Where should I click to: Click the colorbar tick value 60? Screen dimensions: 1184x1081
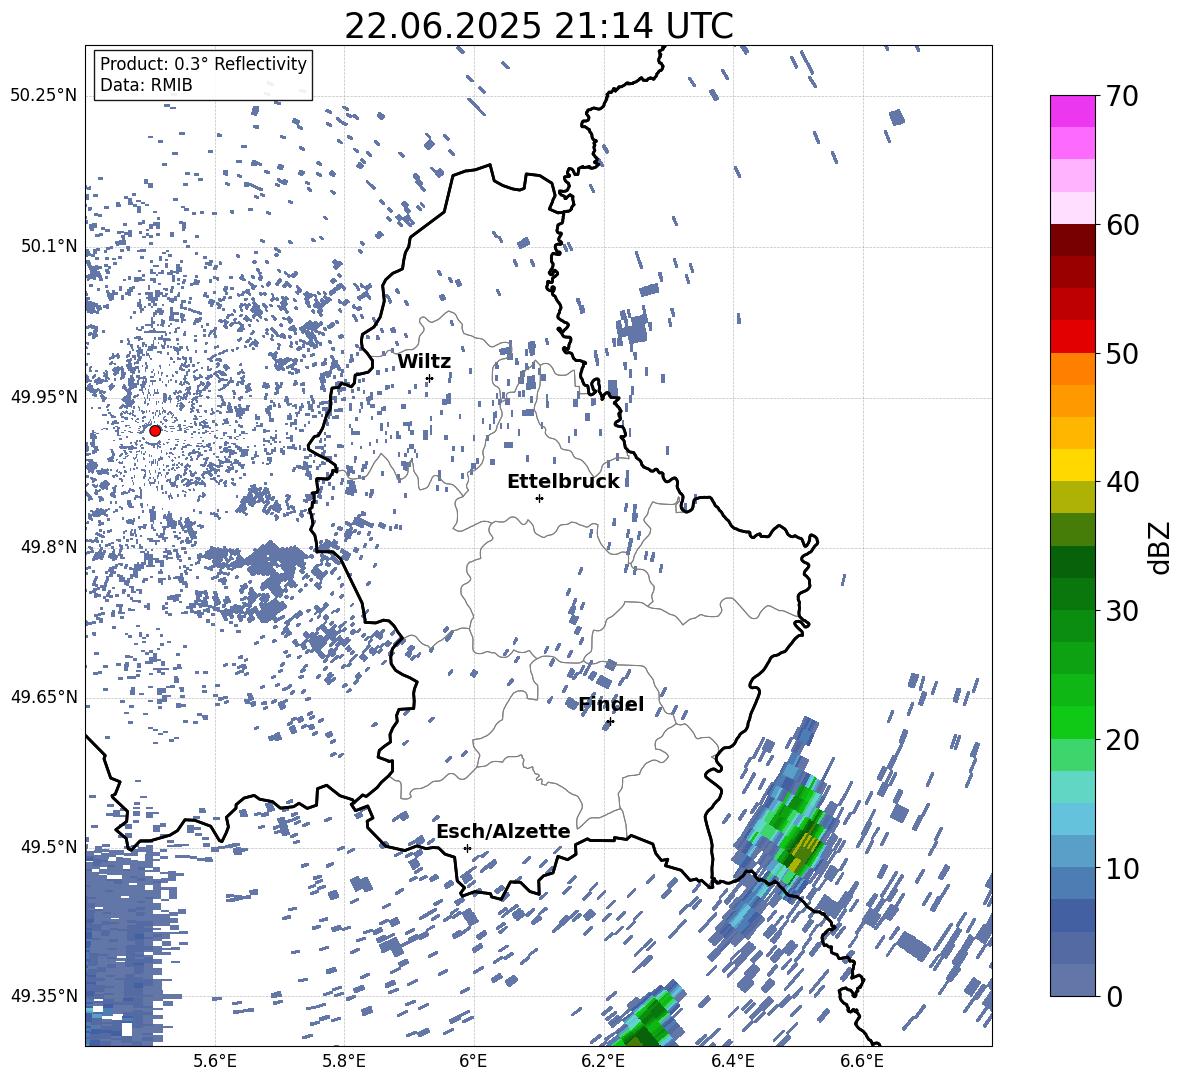[x=1122, y=225]
